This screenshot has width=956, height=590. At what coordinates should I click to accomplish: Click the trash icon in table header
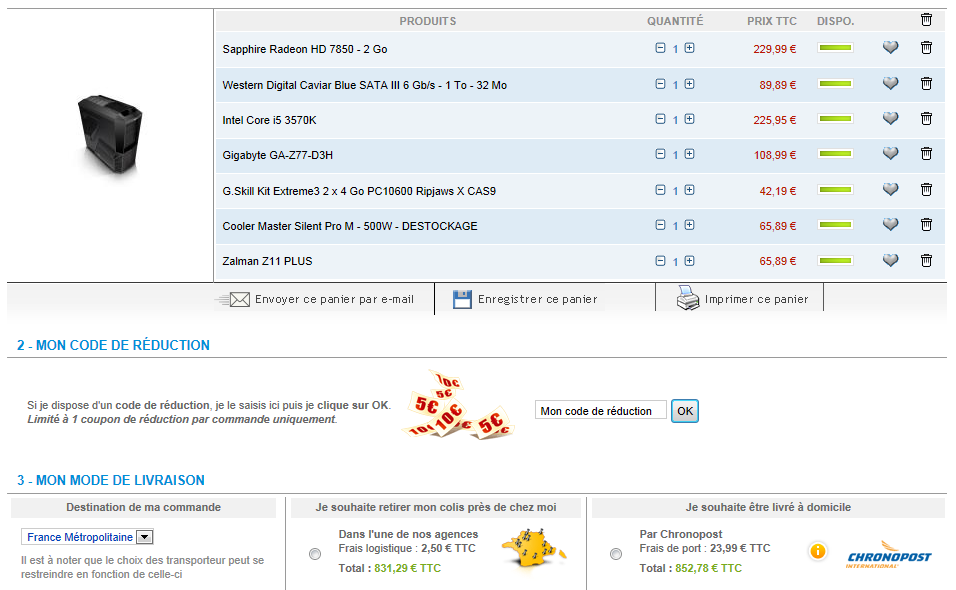pyautogui.click(x=926, y=20)
